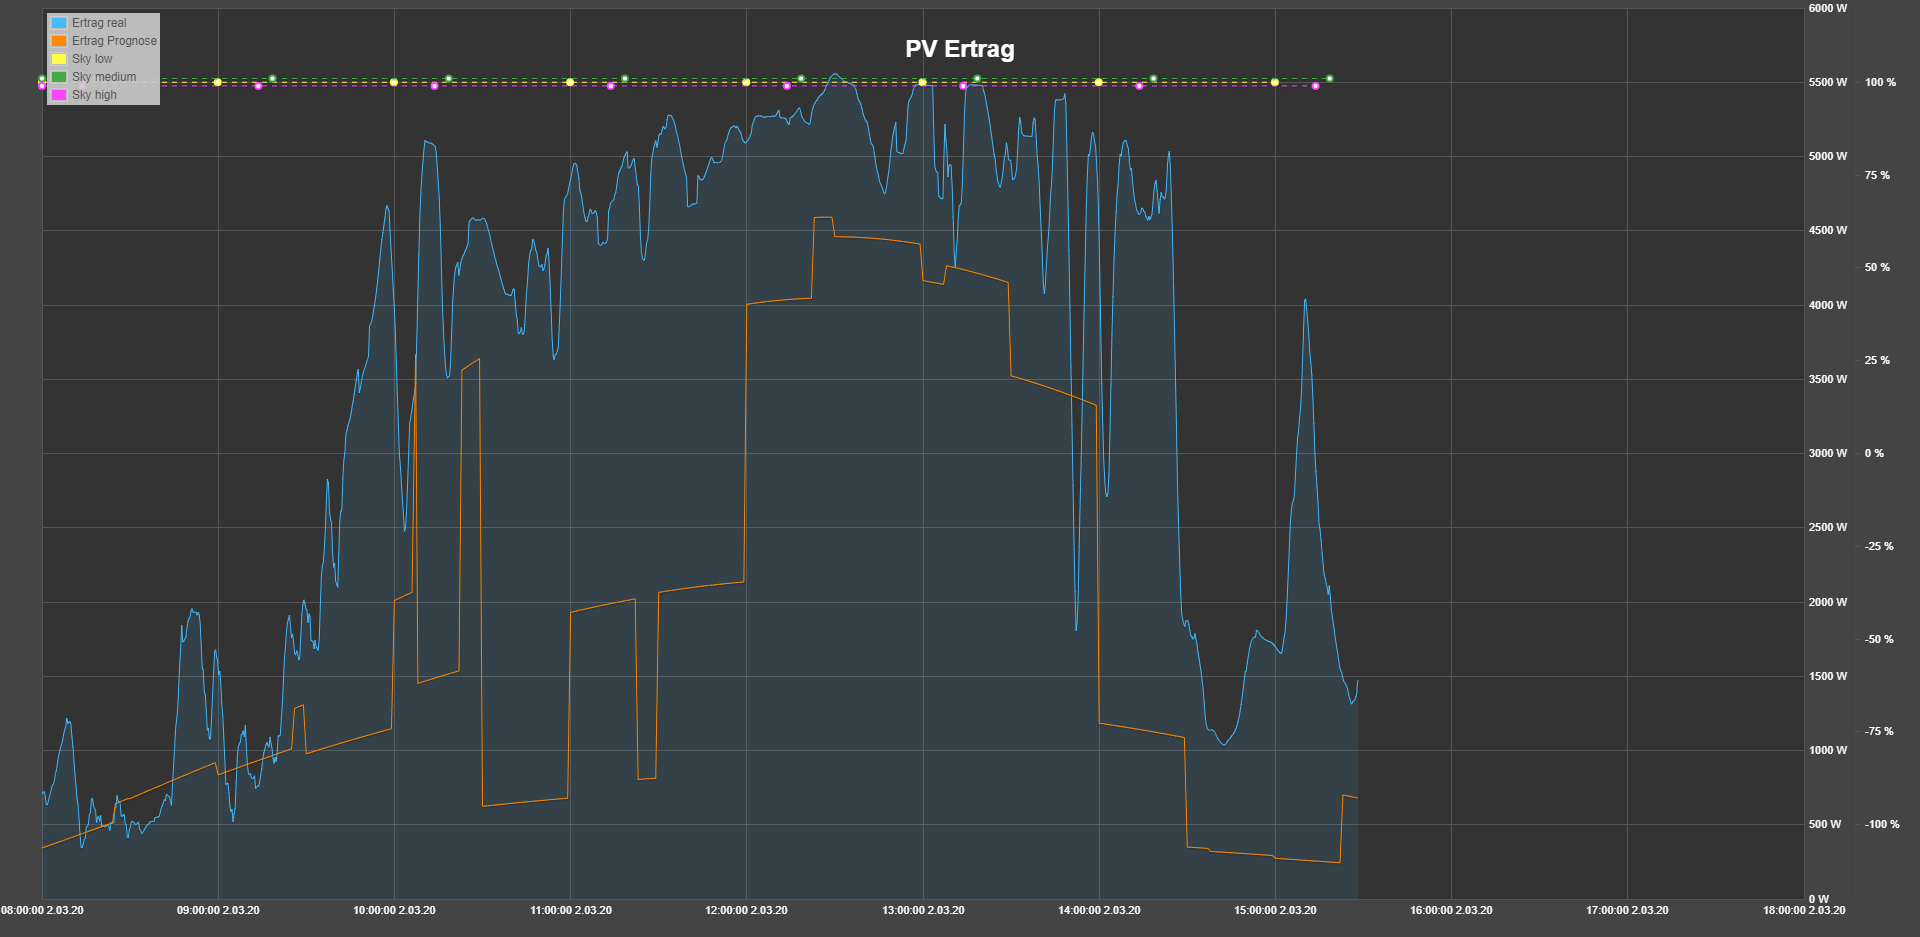Screen dimensions: 1920x937
Task: Click the '-50 %' percent axis label
Action: pos(1879,639)
